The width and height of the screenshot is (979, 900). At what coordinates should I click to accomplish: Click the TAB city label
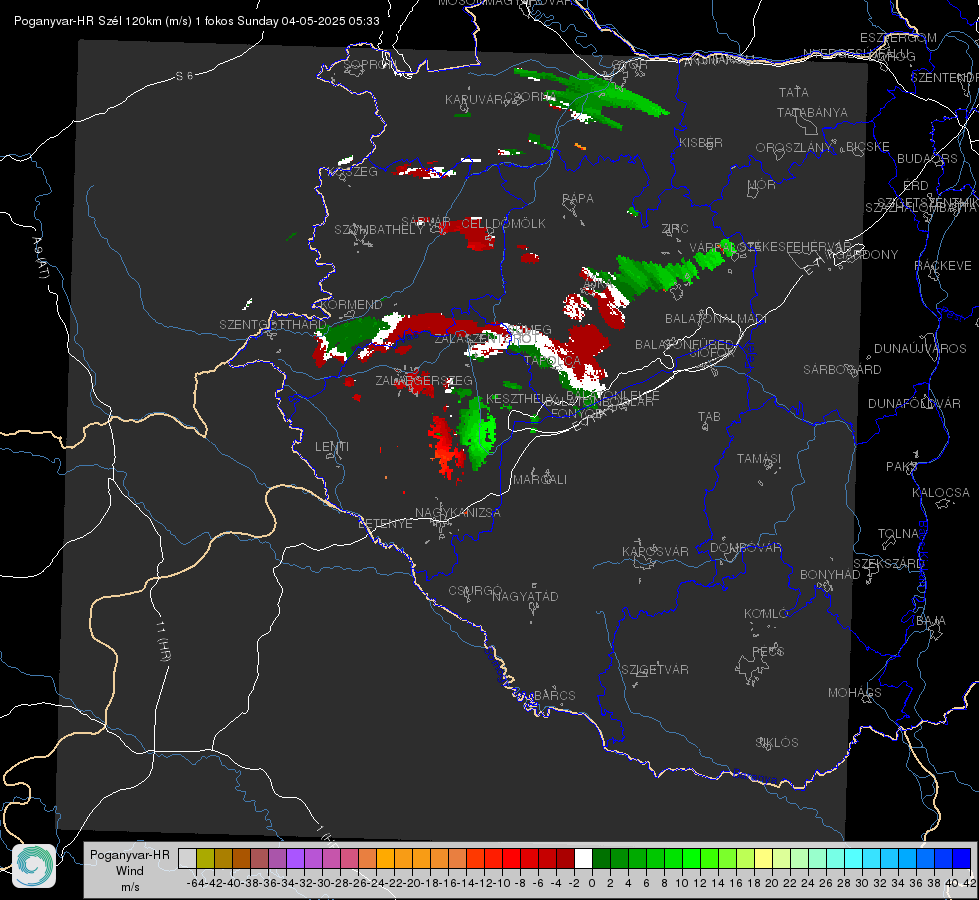pos(709,416)
